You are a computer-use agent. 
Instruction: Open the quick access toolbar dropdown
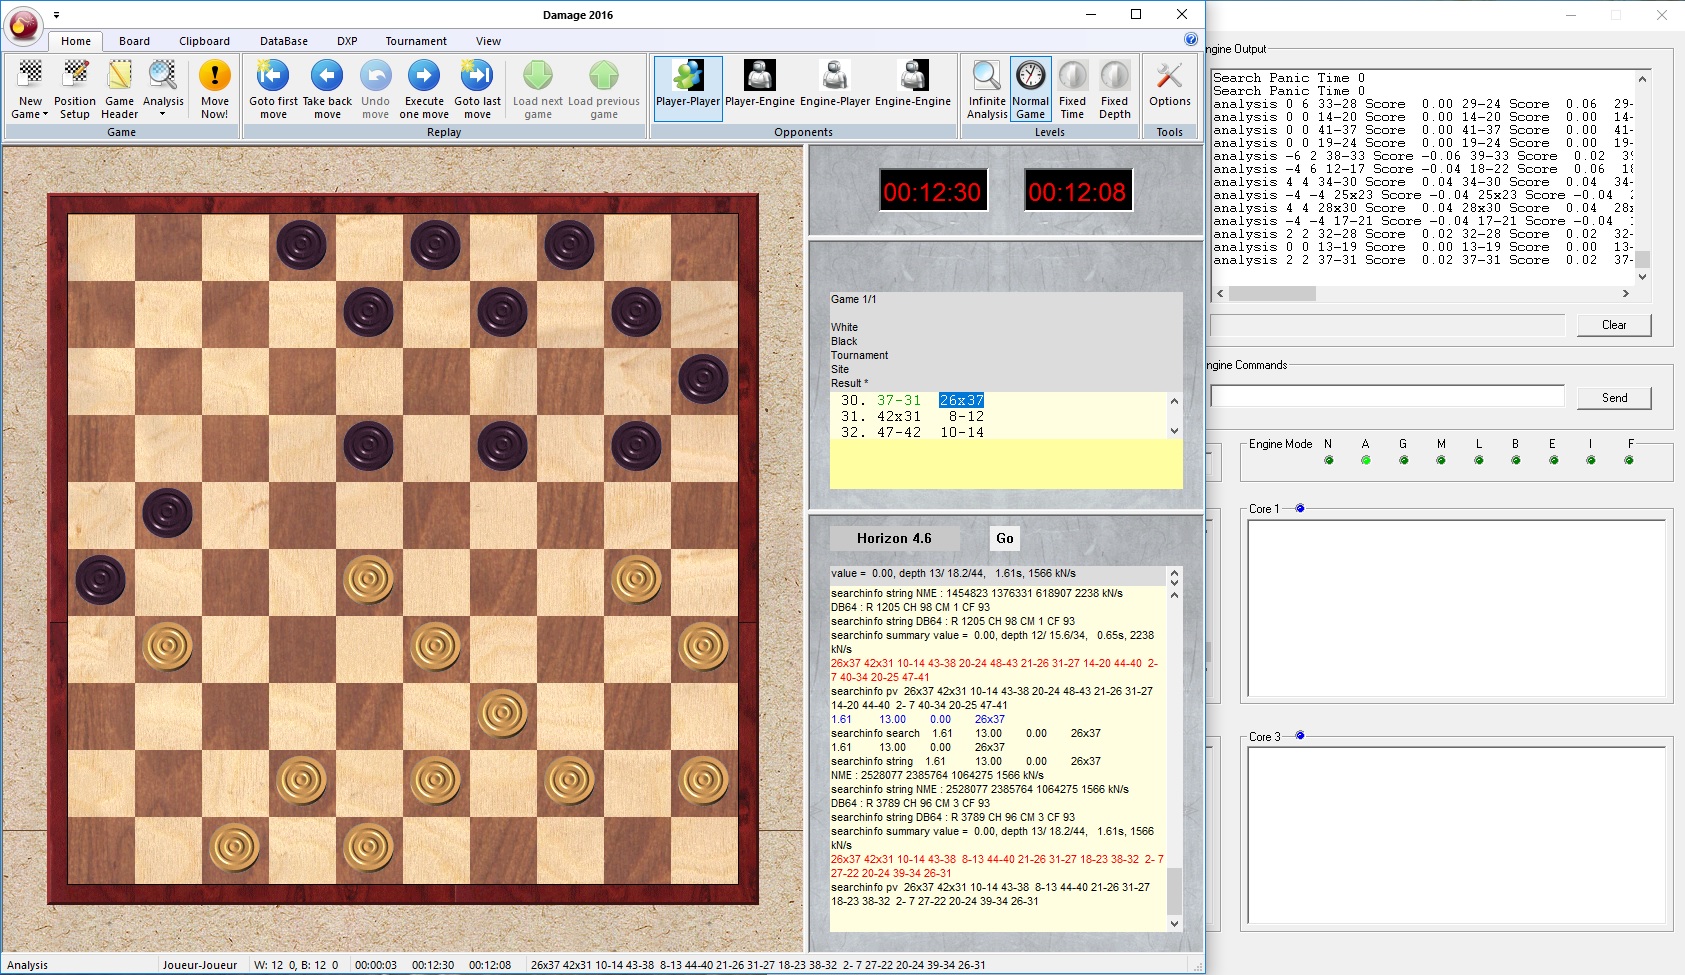click(x=56, y=15)
